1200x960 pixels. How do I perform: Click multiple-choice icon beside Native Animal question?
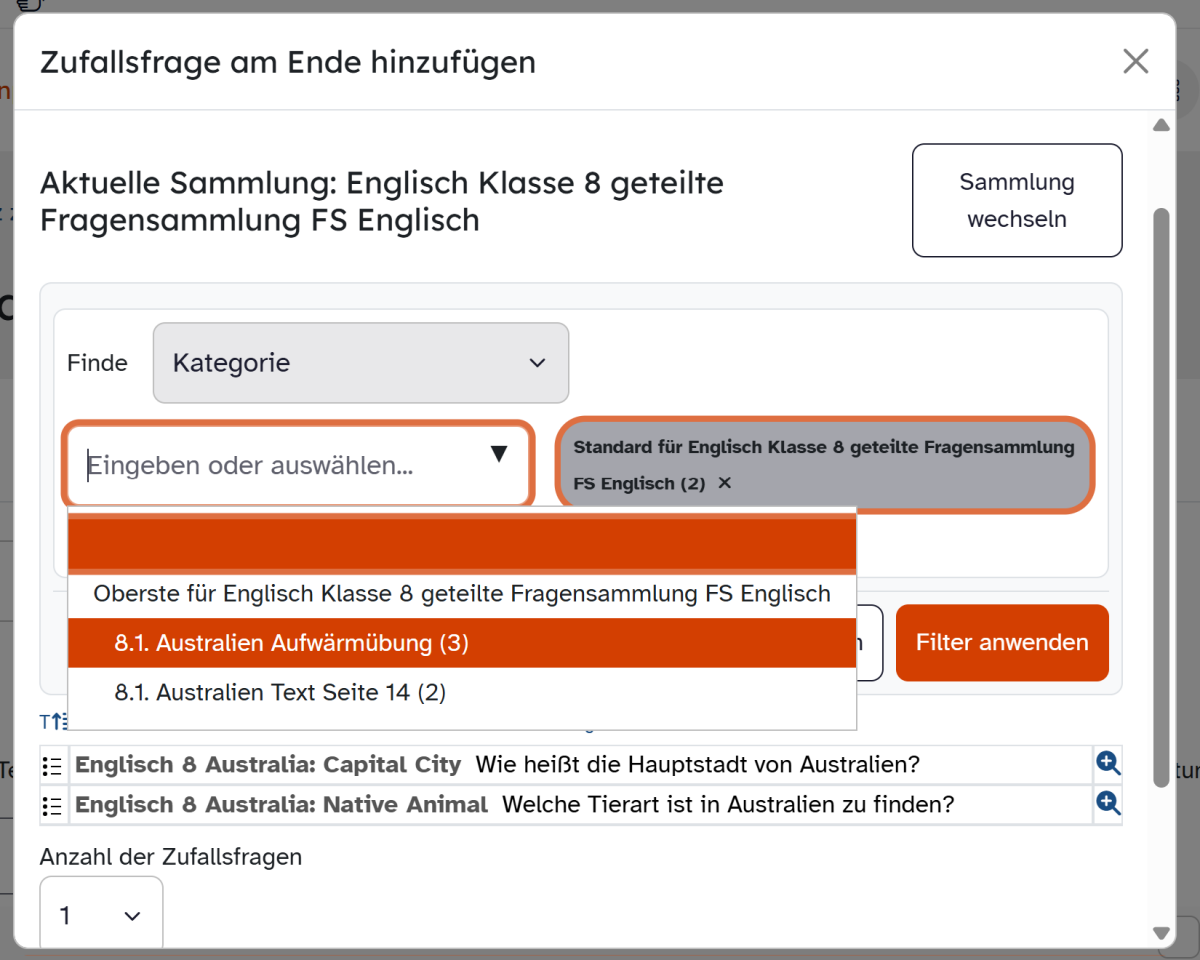(x=53, y=805)
